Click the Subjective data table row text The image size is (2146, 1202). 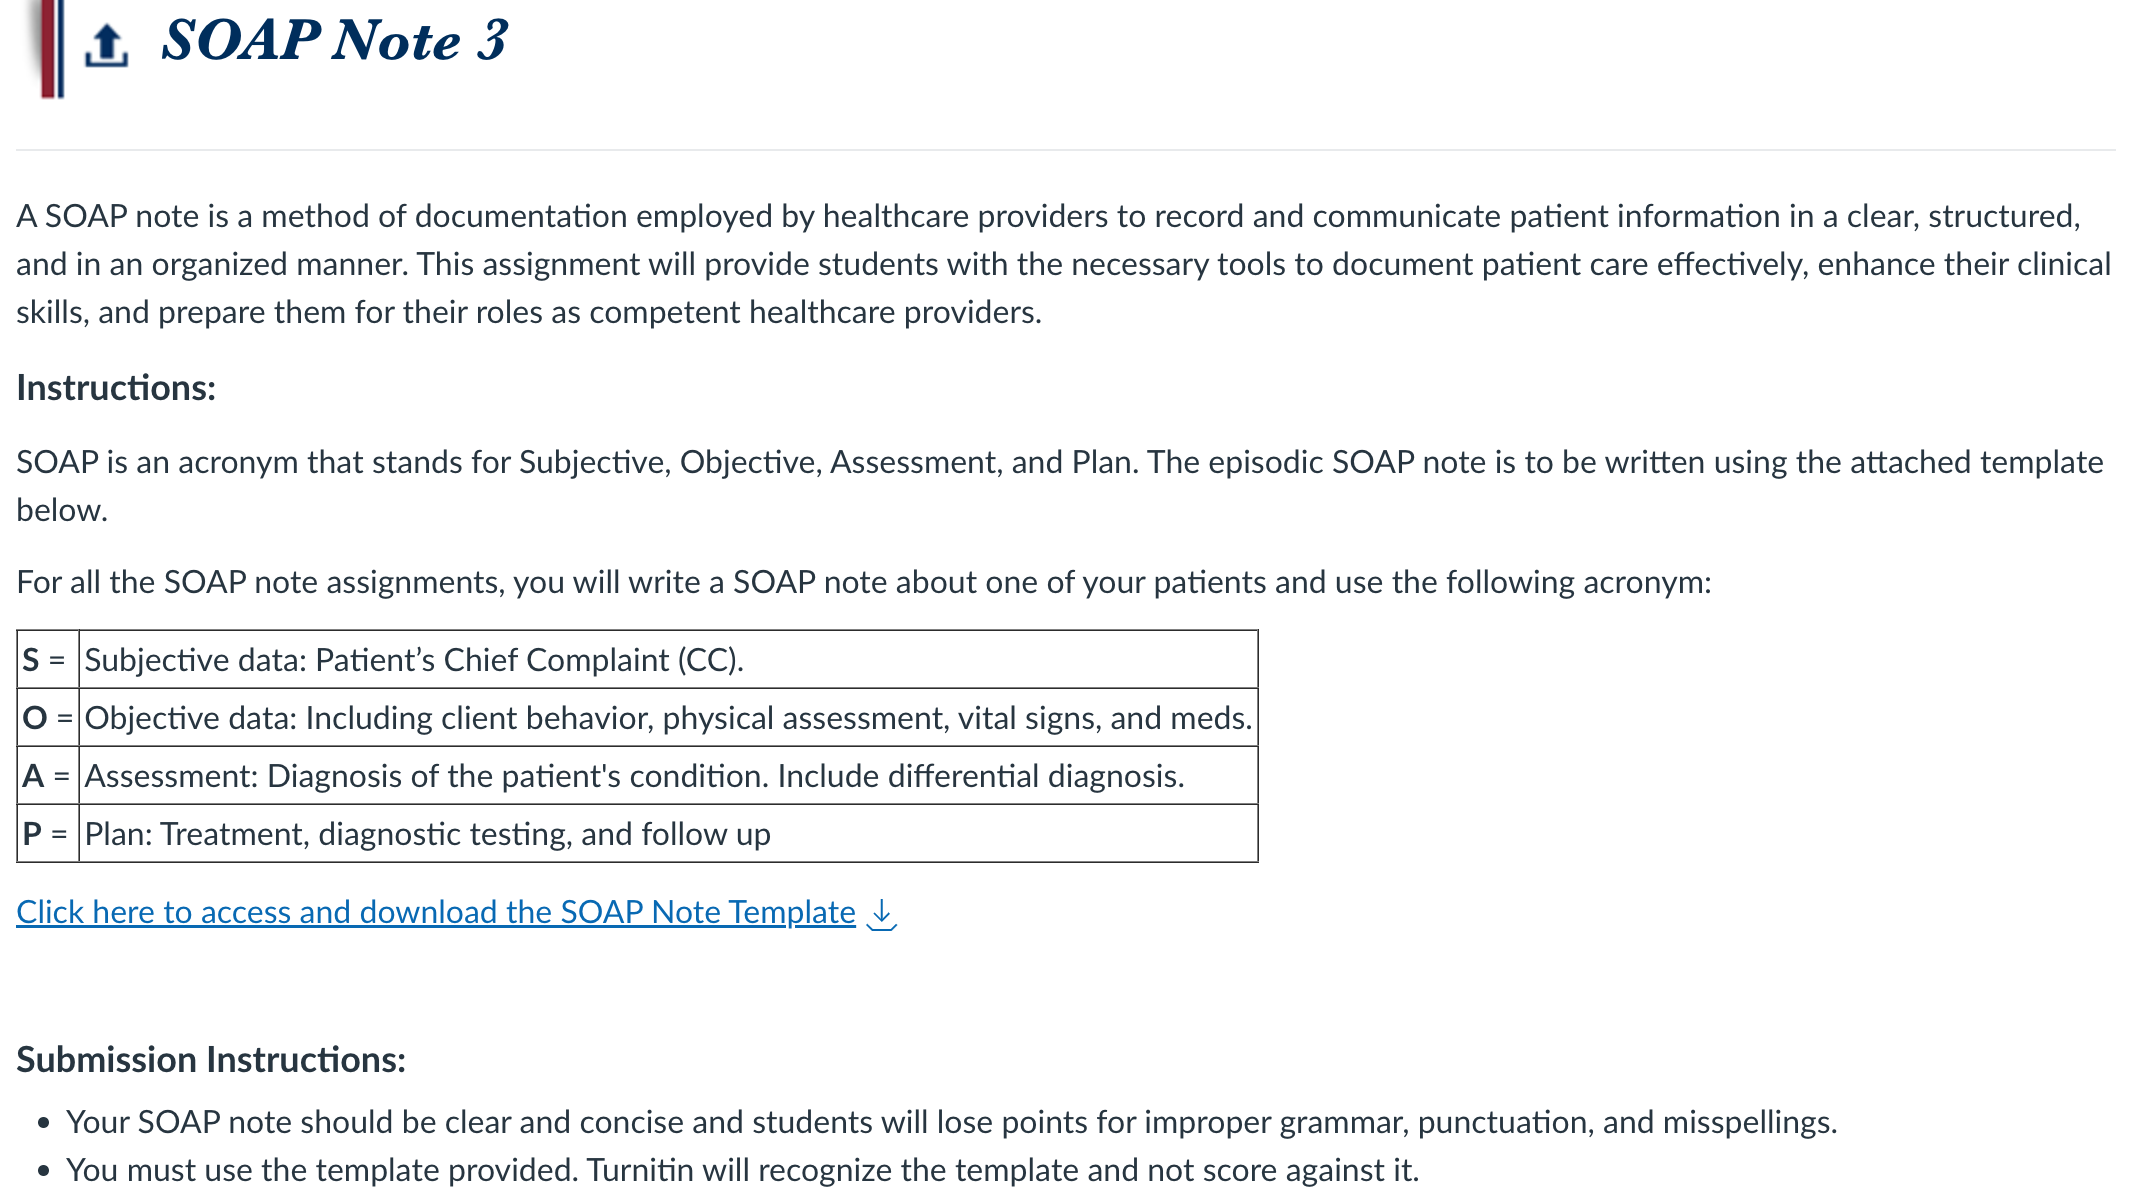(x=414, y=660)
